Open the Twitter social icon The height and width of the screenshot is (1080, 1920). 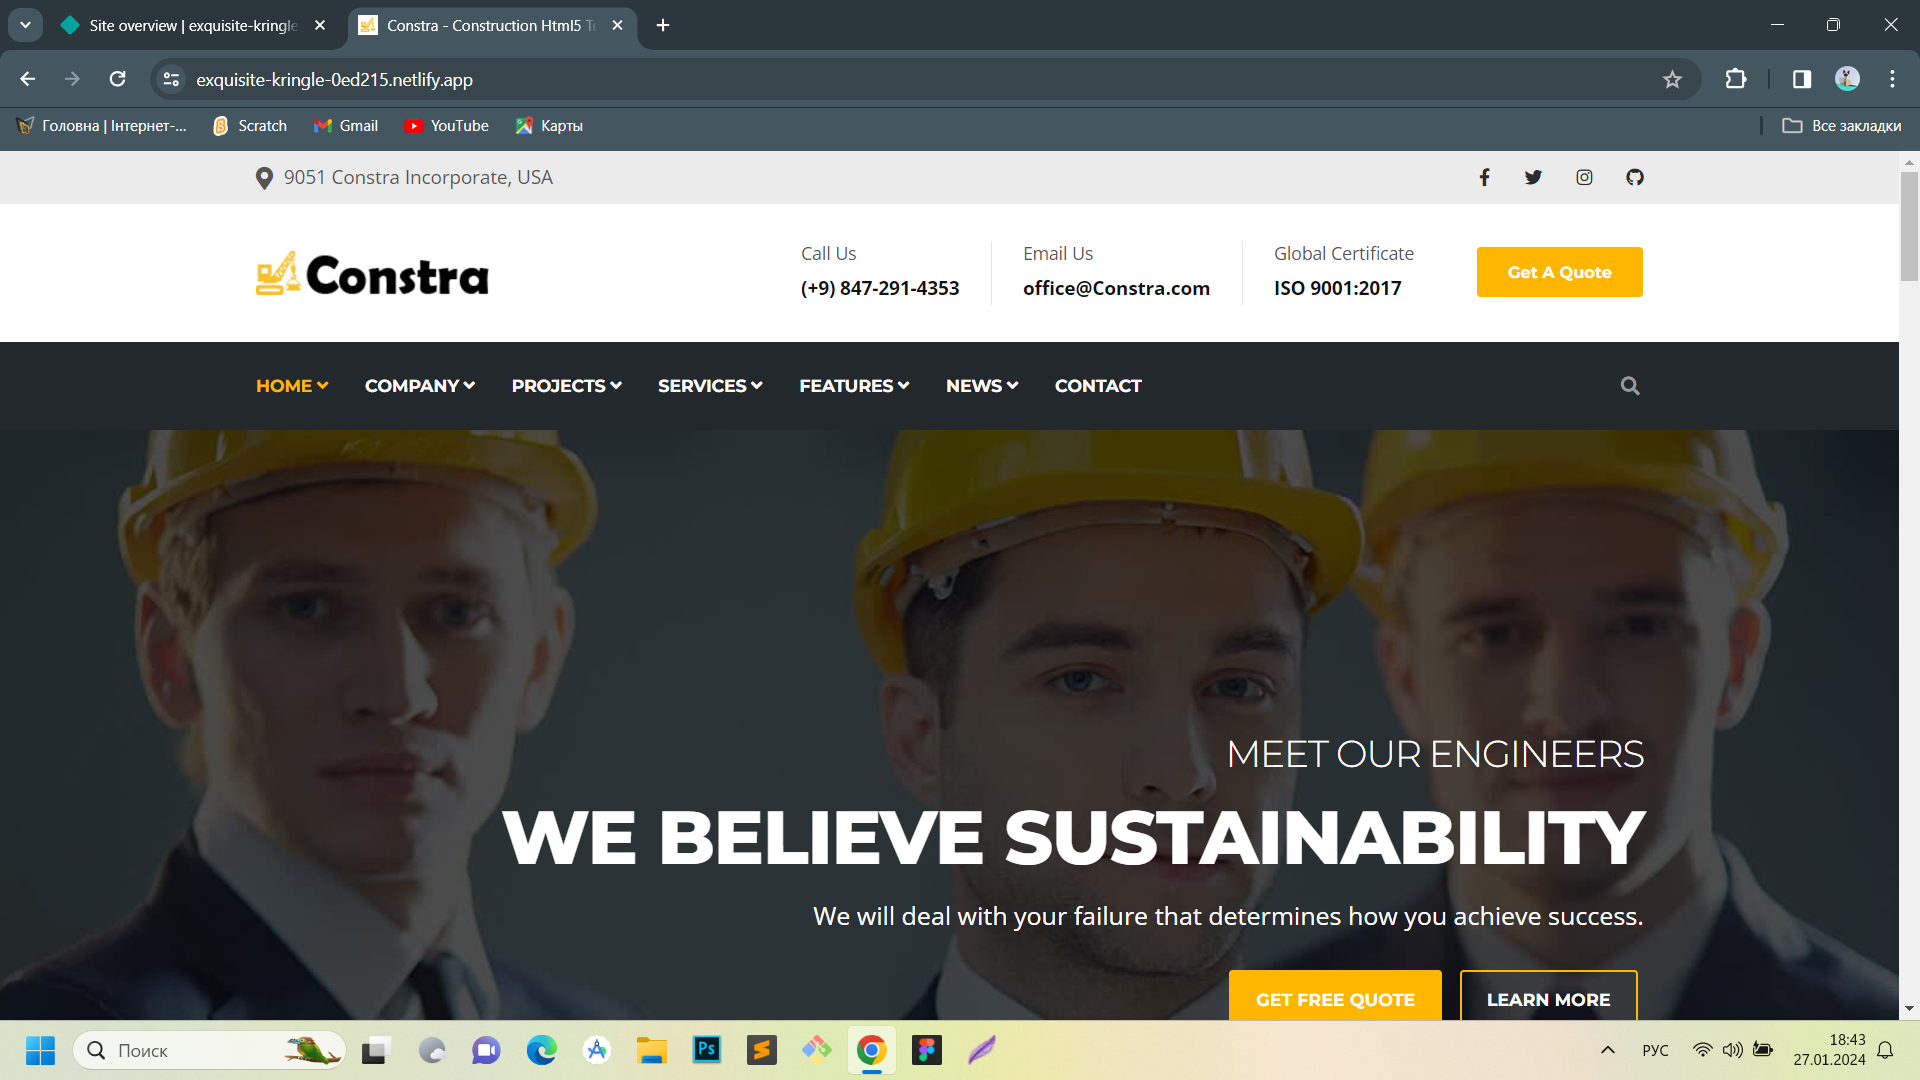click(x=1533, y=177)
